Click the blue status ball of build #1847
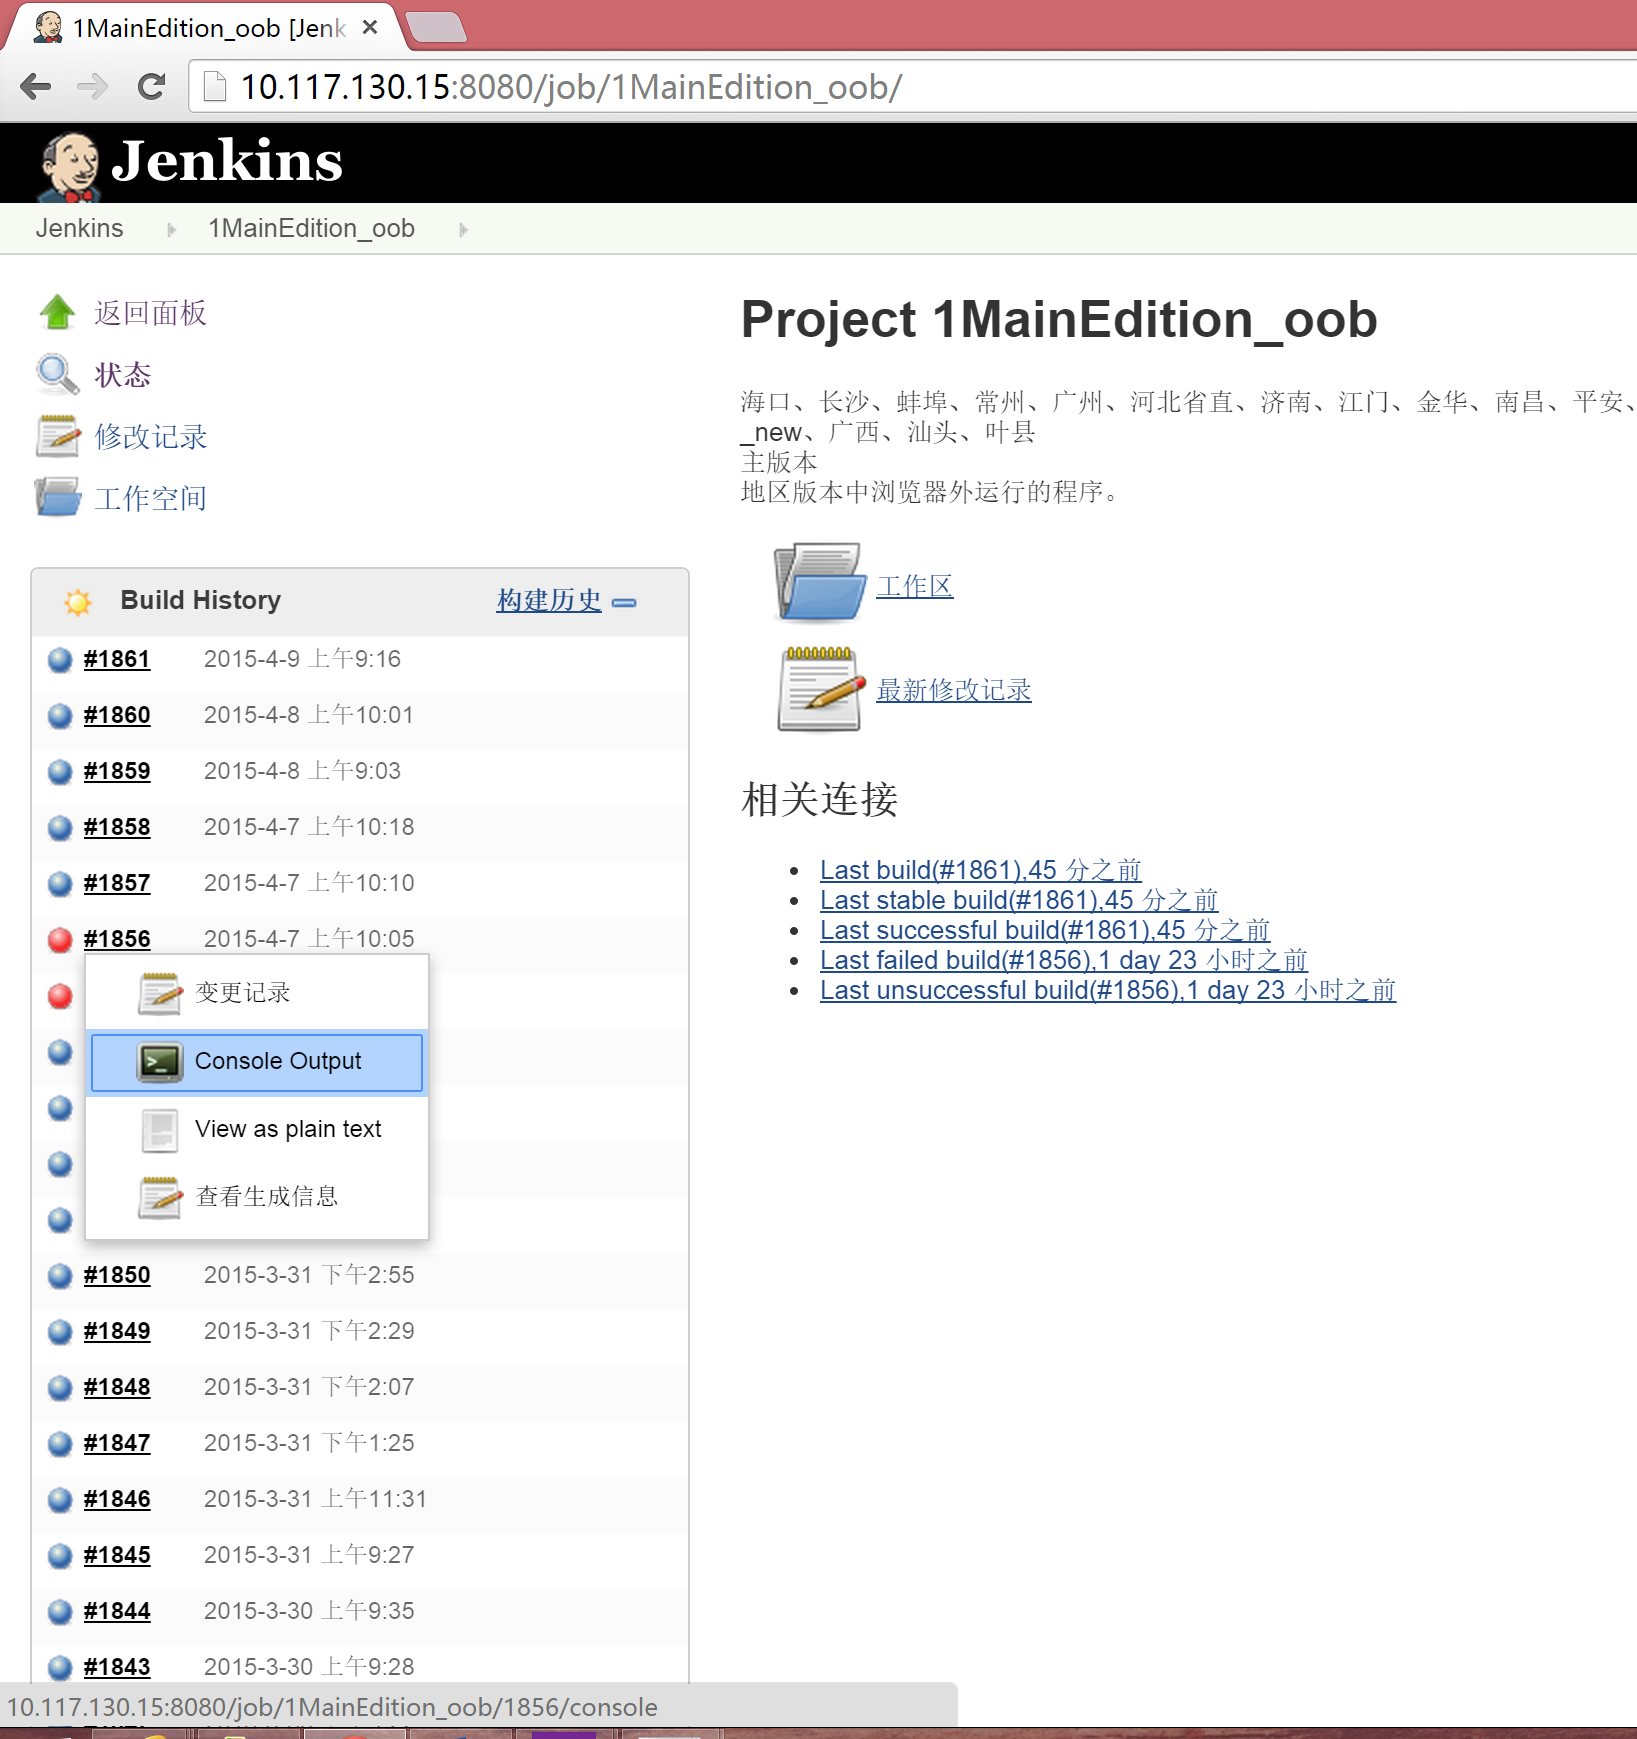 (60, 1443)
